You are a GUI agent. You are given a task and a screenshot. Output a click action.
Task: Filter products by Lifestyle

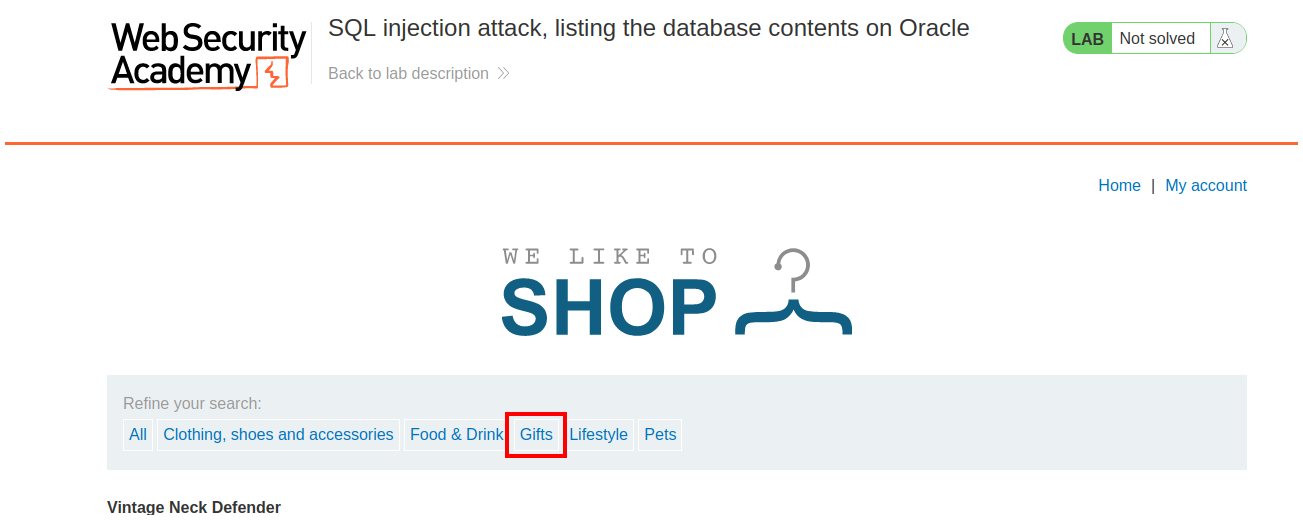click(x=598, y=435)
